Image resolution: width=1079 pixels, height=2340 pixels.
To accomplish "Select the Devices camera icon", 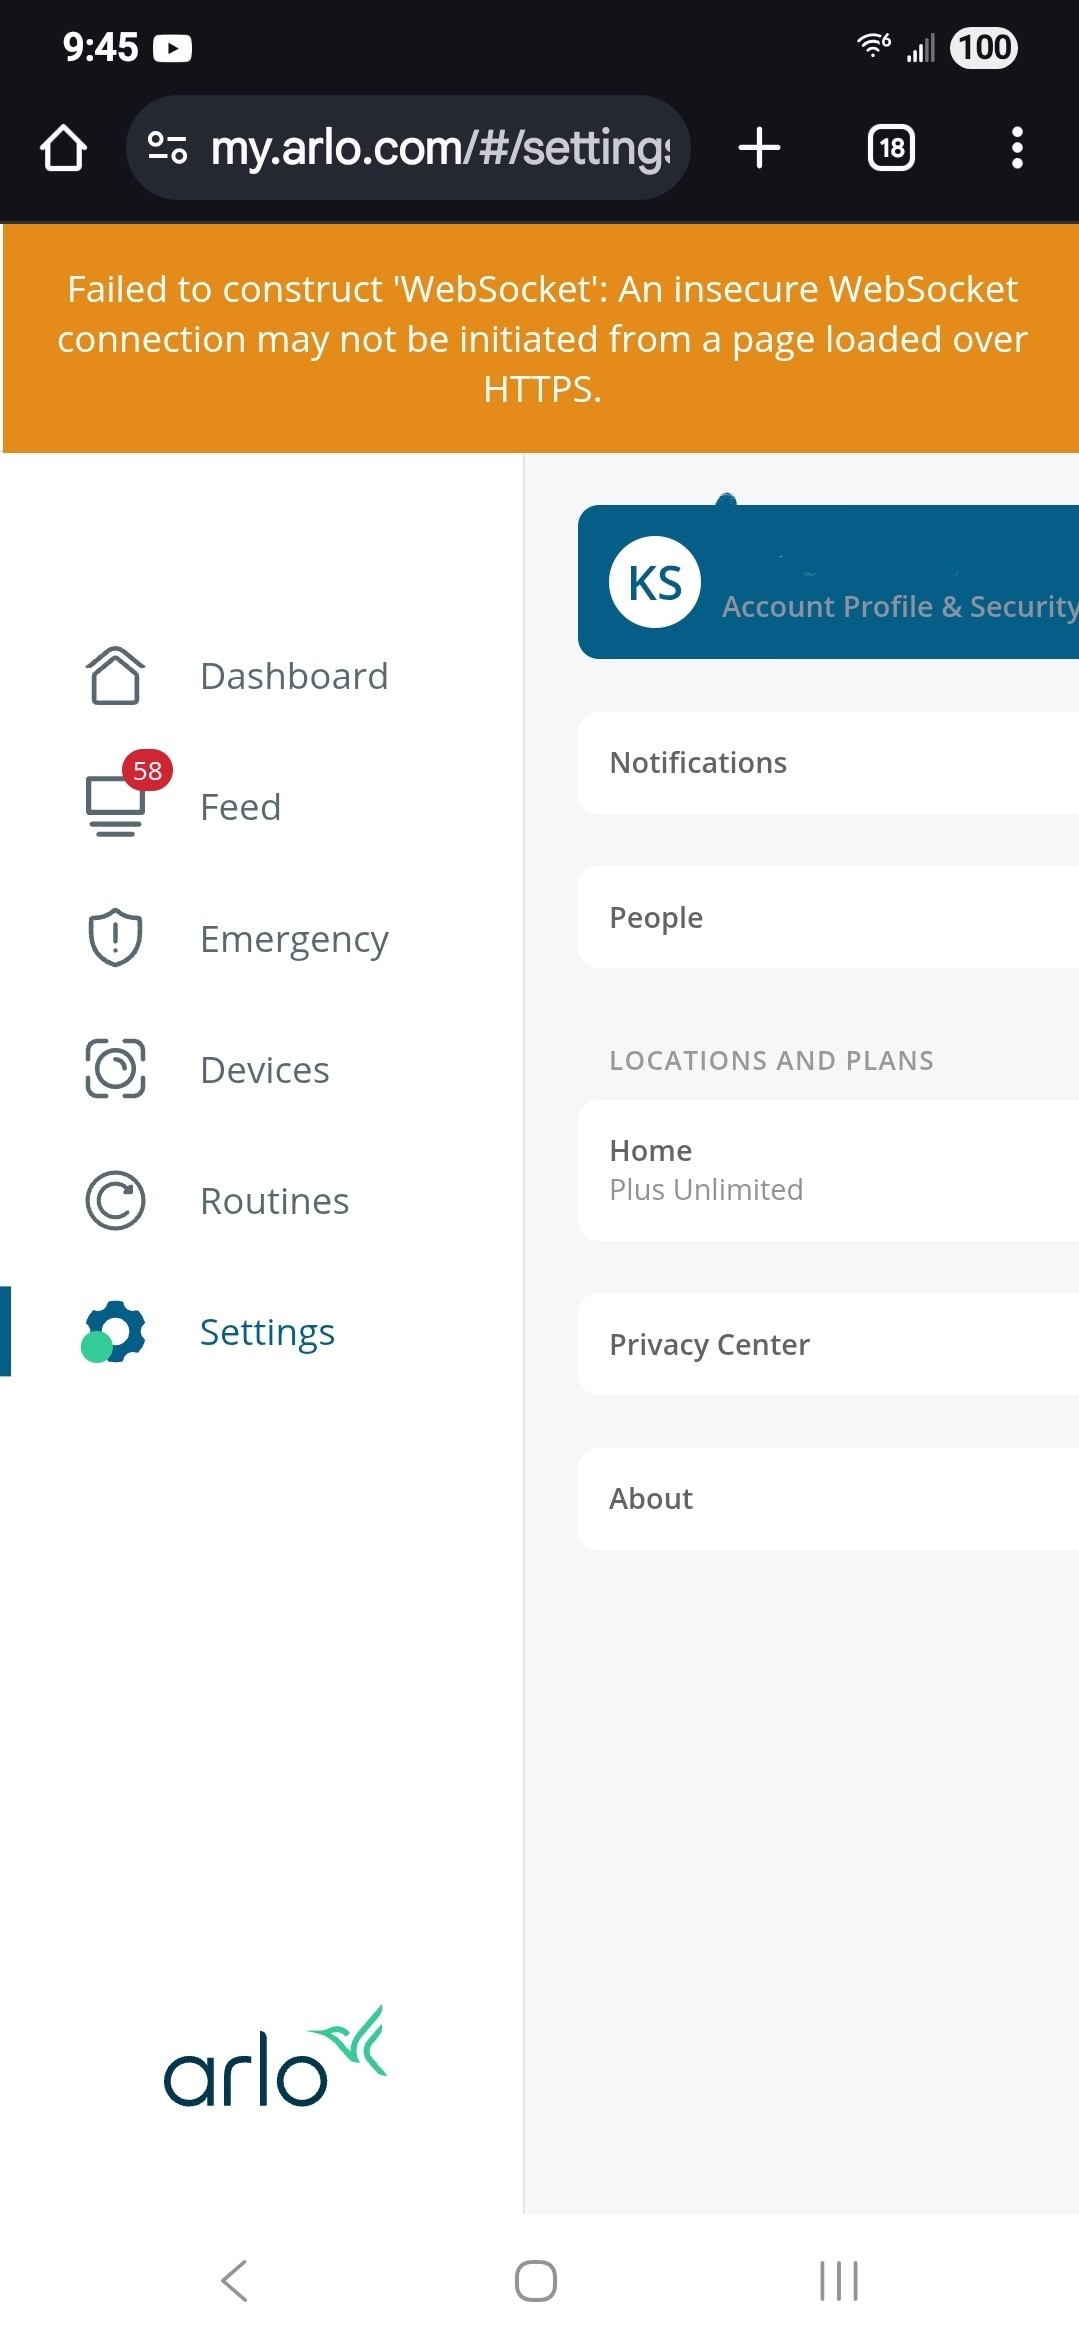I will tap(115, 1069).
